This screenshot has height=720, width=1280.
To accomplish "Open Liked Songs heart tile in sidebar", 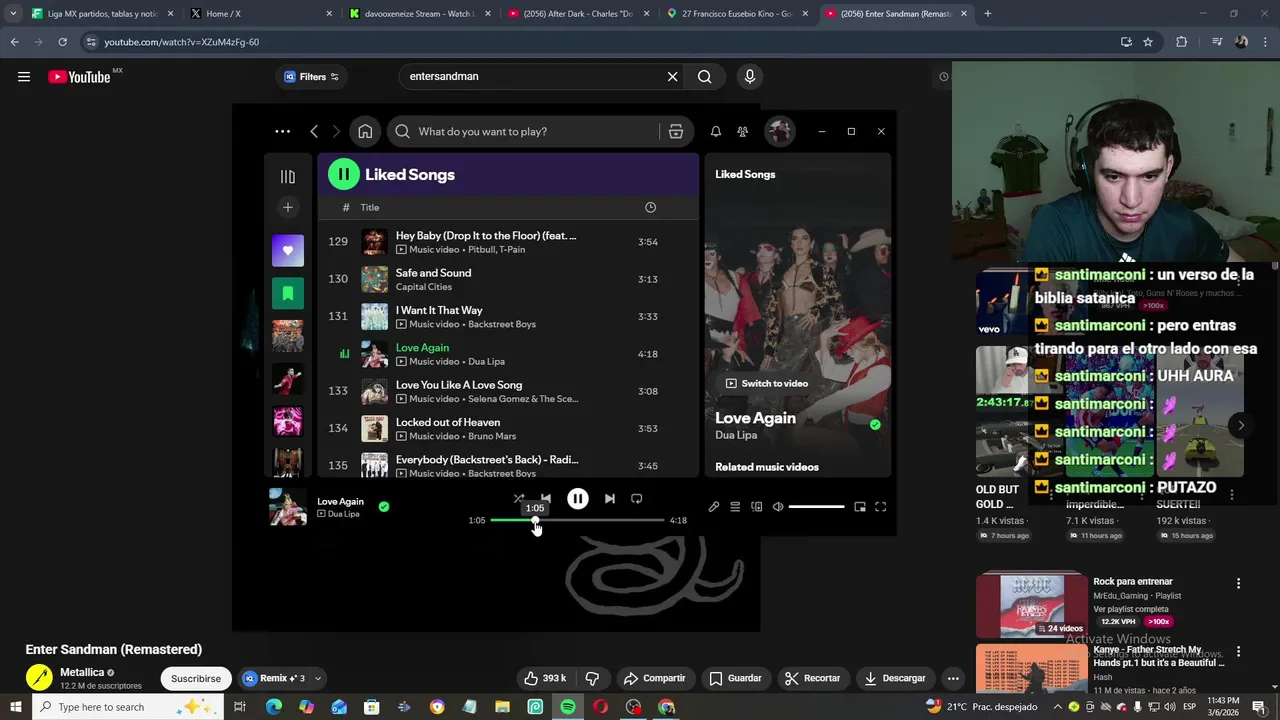I will (288, 251).
